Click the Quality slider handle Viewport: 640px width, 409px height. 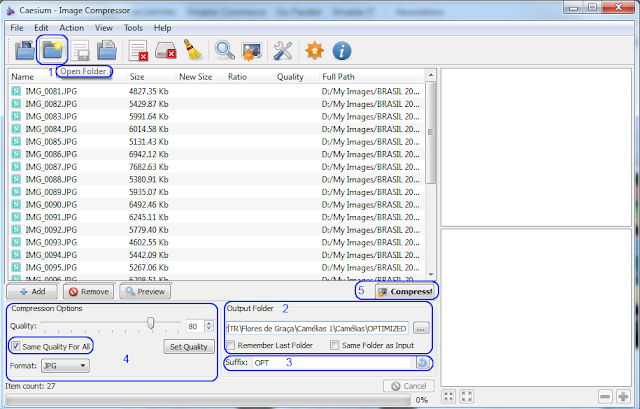coord(151,322)
